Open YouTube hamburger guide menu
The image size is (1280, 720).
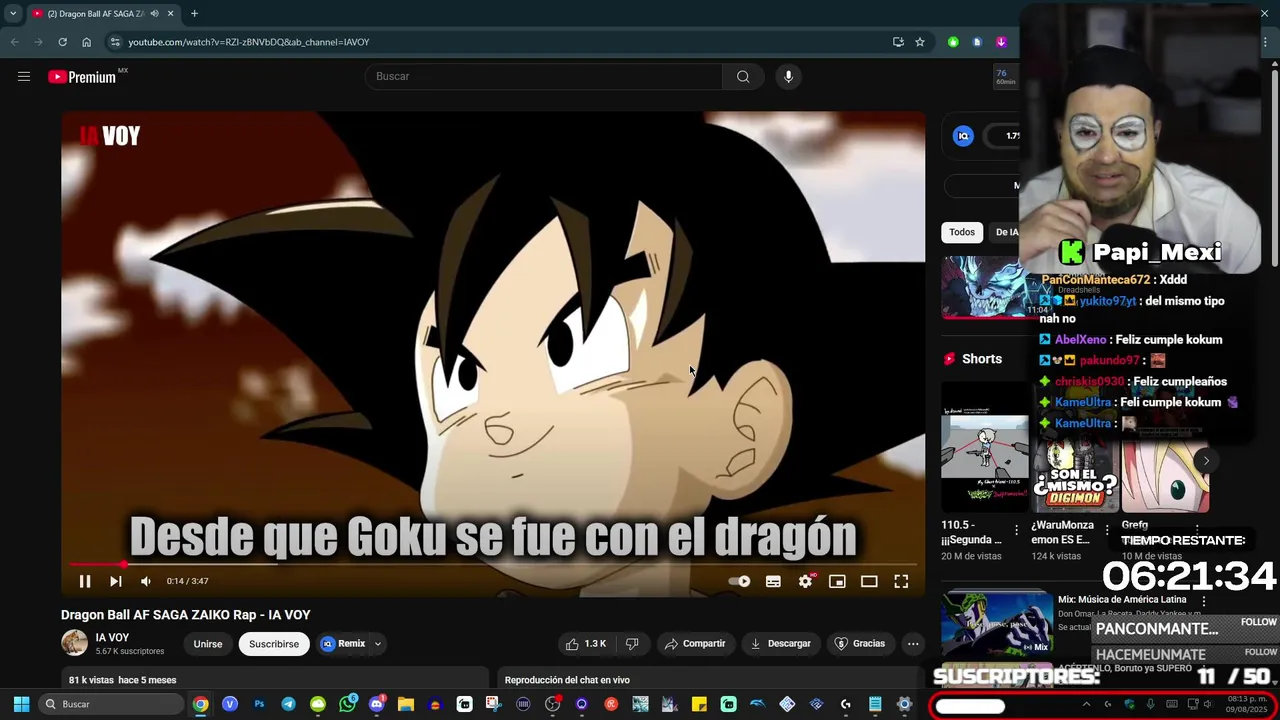[x=24, y=76]
